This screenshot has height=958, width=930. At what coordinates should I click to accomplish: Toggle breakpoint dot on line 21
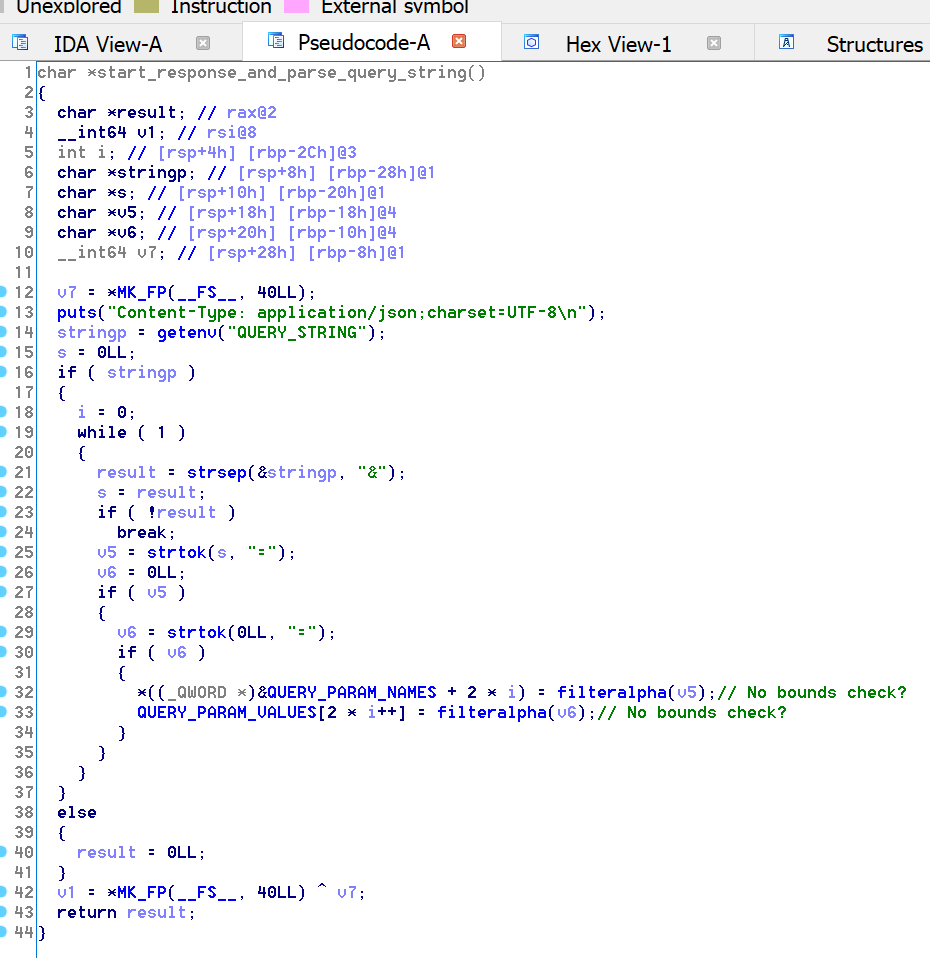click(x=2, y=472)
